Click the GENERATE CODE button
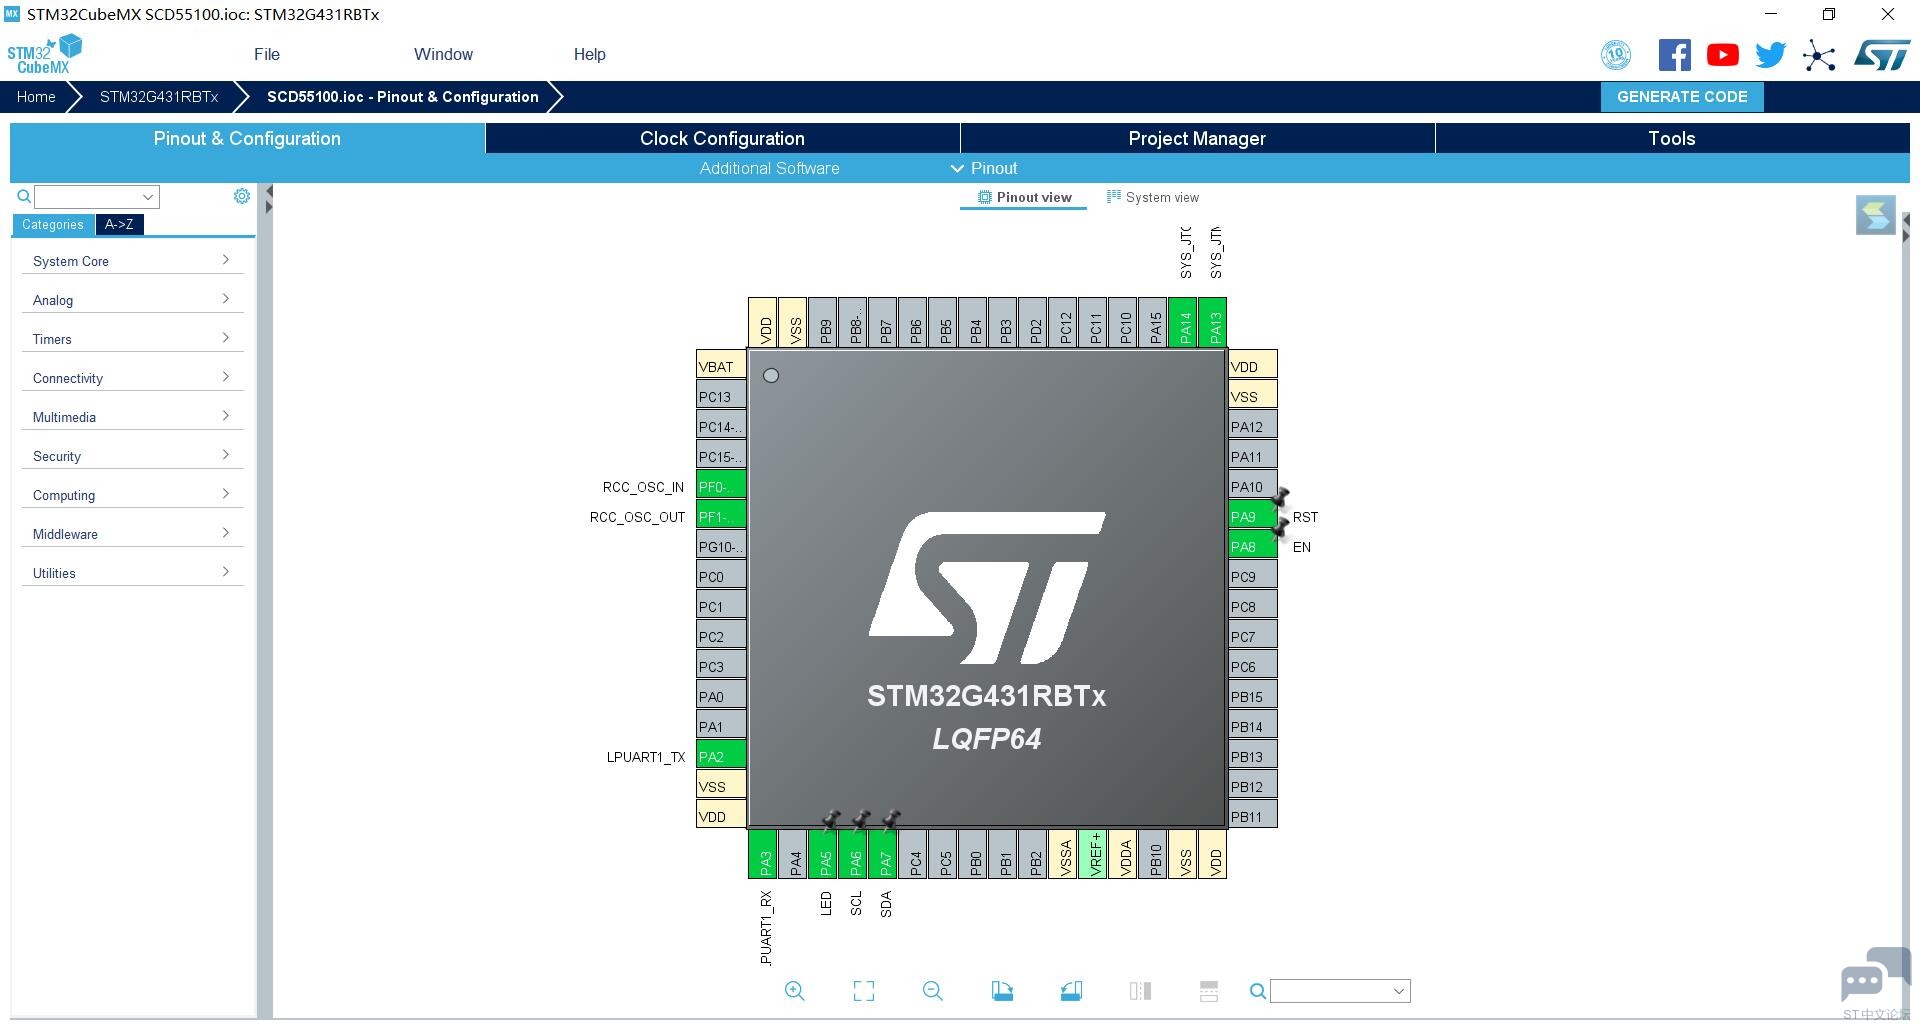Image resolution: width=1920 pixels, height=1030 pixels. pos(1681,97)
